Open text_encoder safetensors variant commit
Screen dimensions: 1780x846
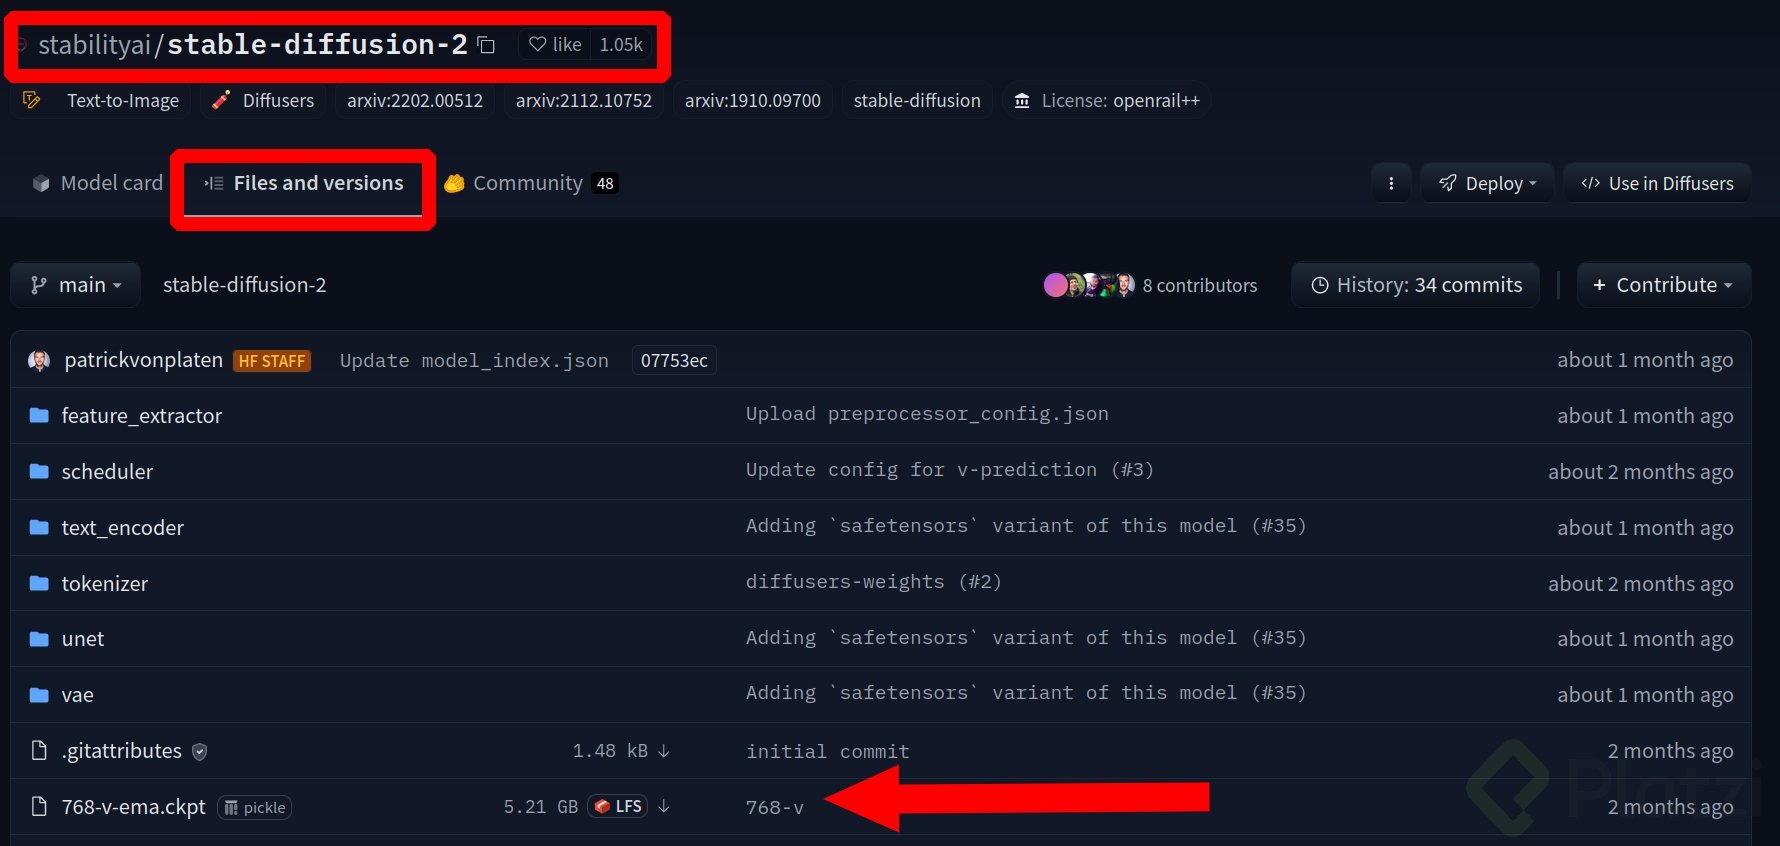1026,526
